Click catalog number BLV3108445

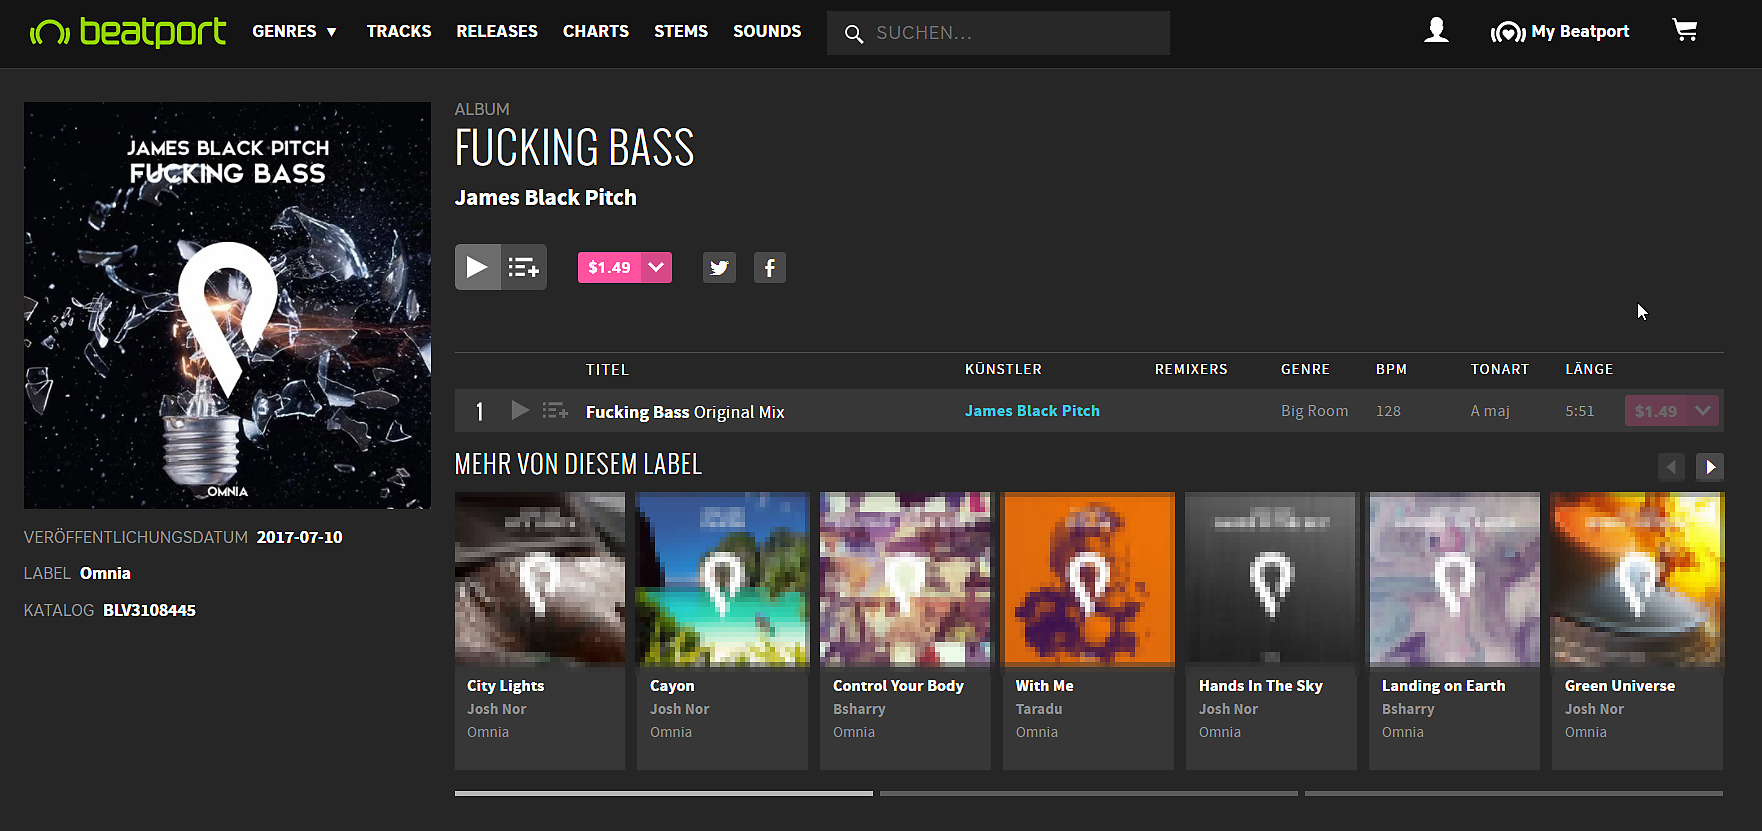149,611
